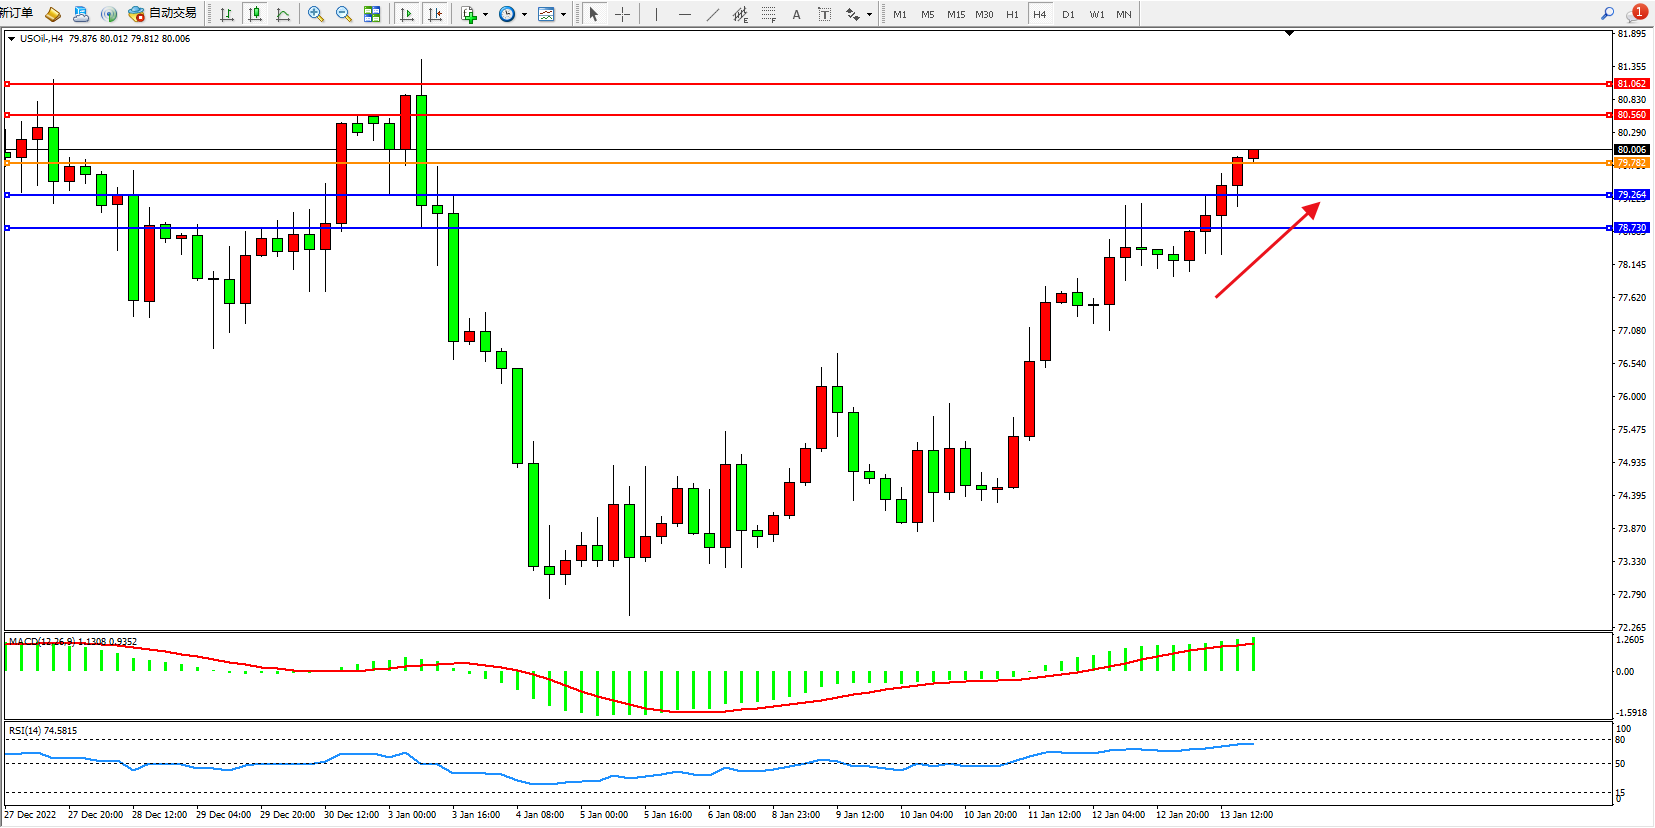The image size is (1655, 828).
Task: Pick the Fibonacci retracement tool
Action: [x=768, y=14]
